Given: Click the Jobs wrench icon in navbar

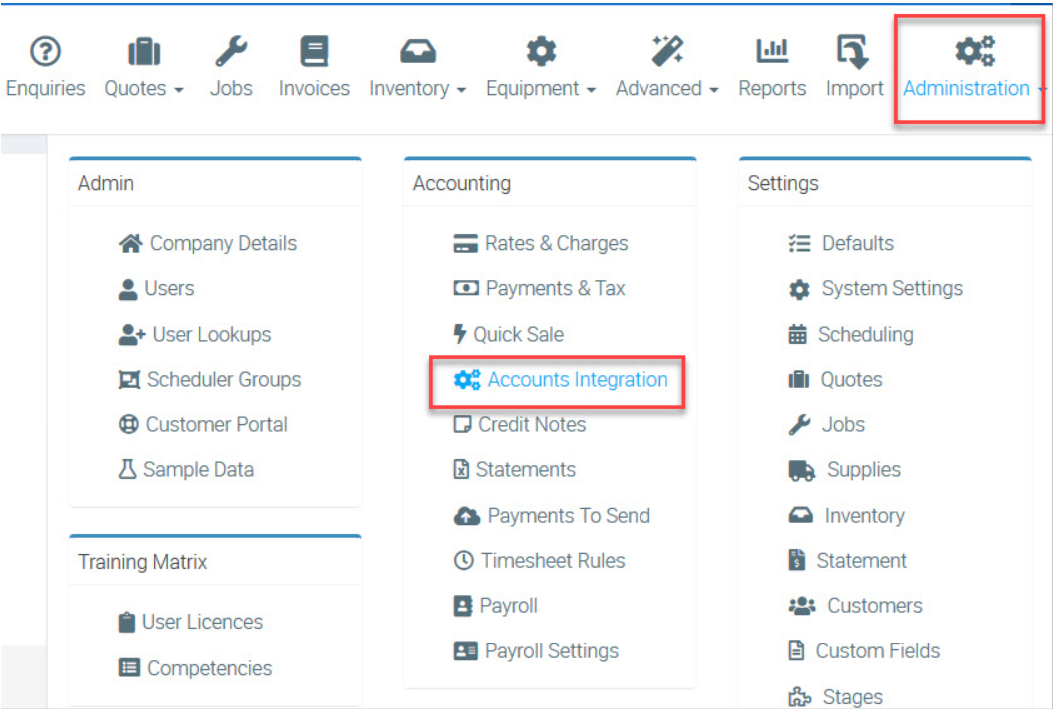Looking at the screenshot, I should 231,50.
